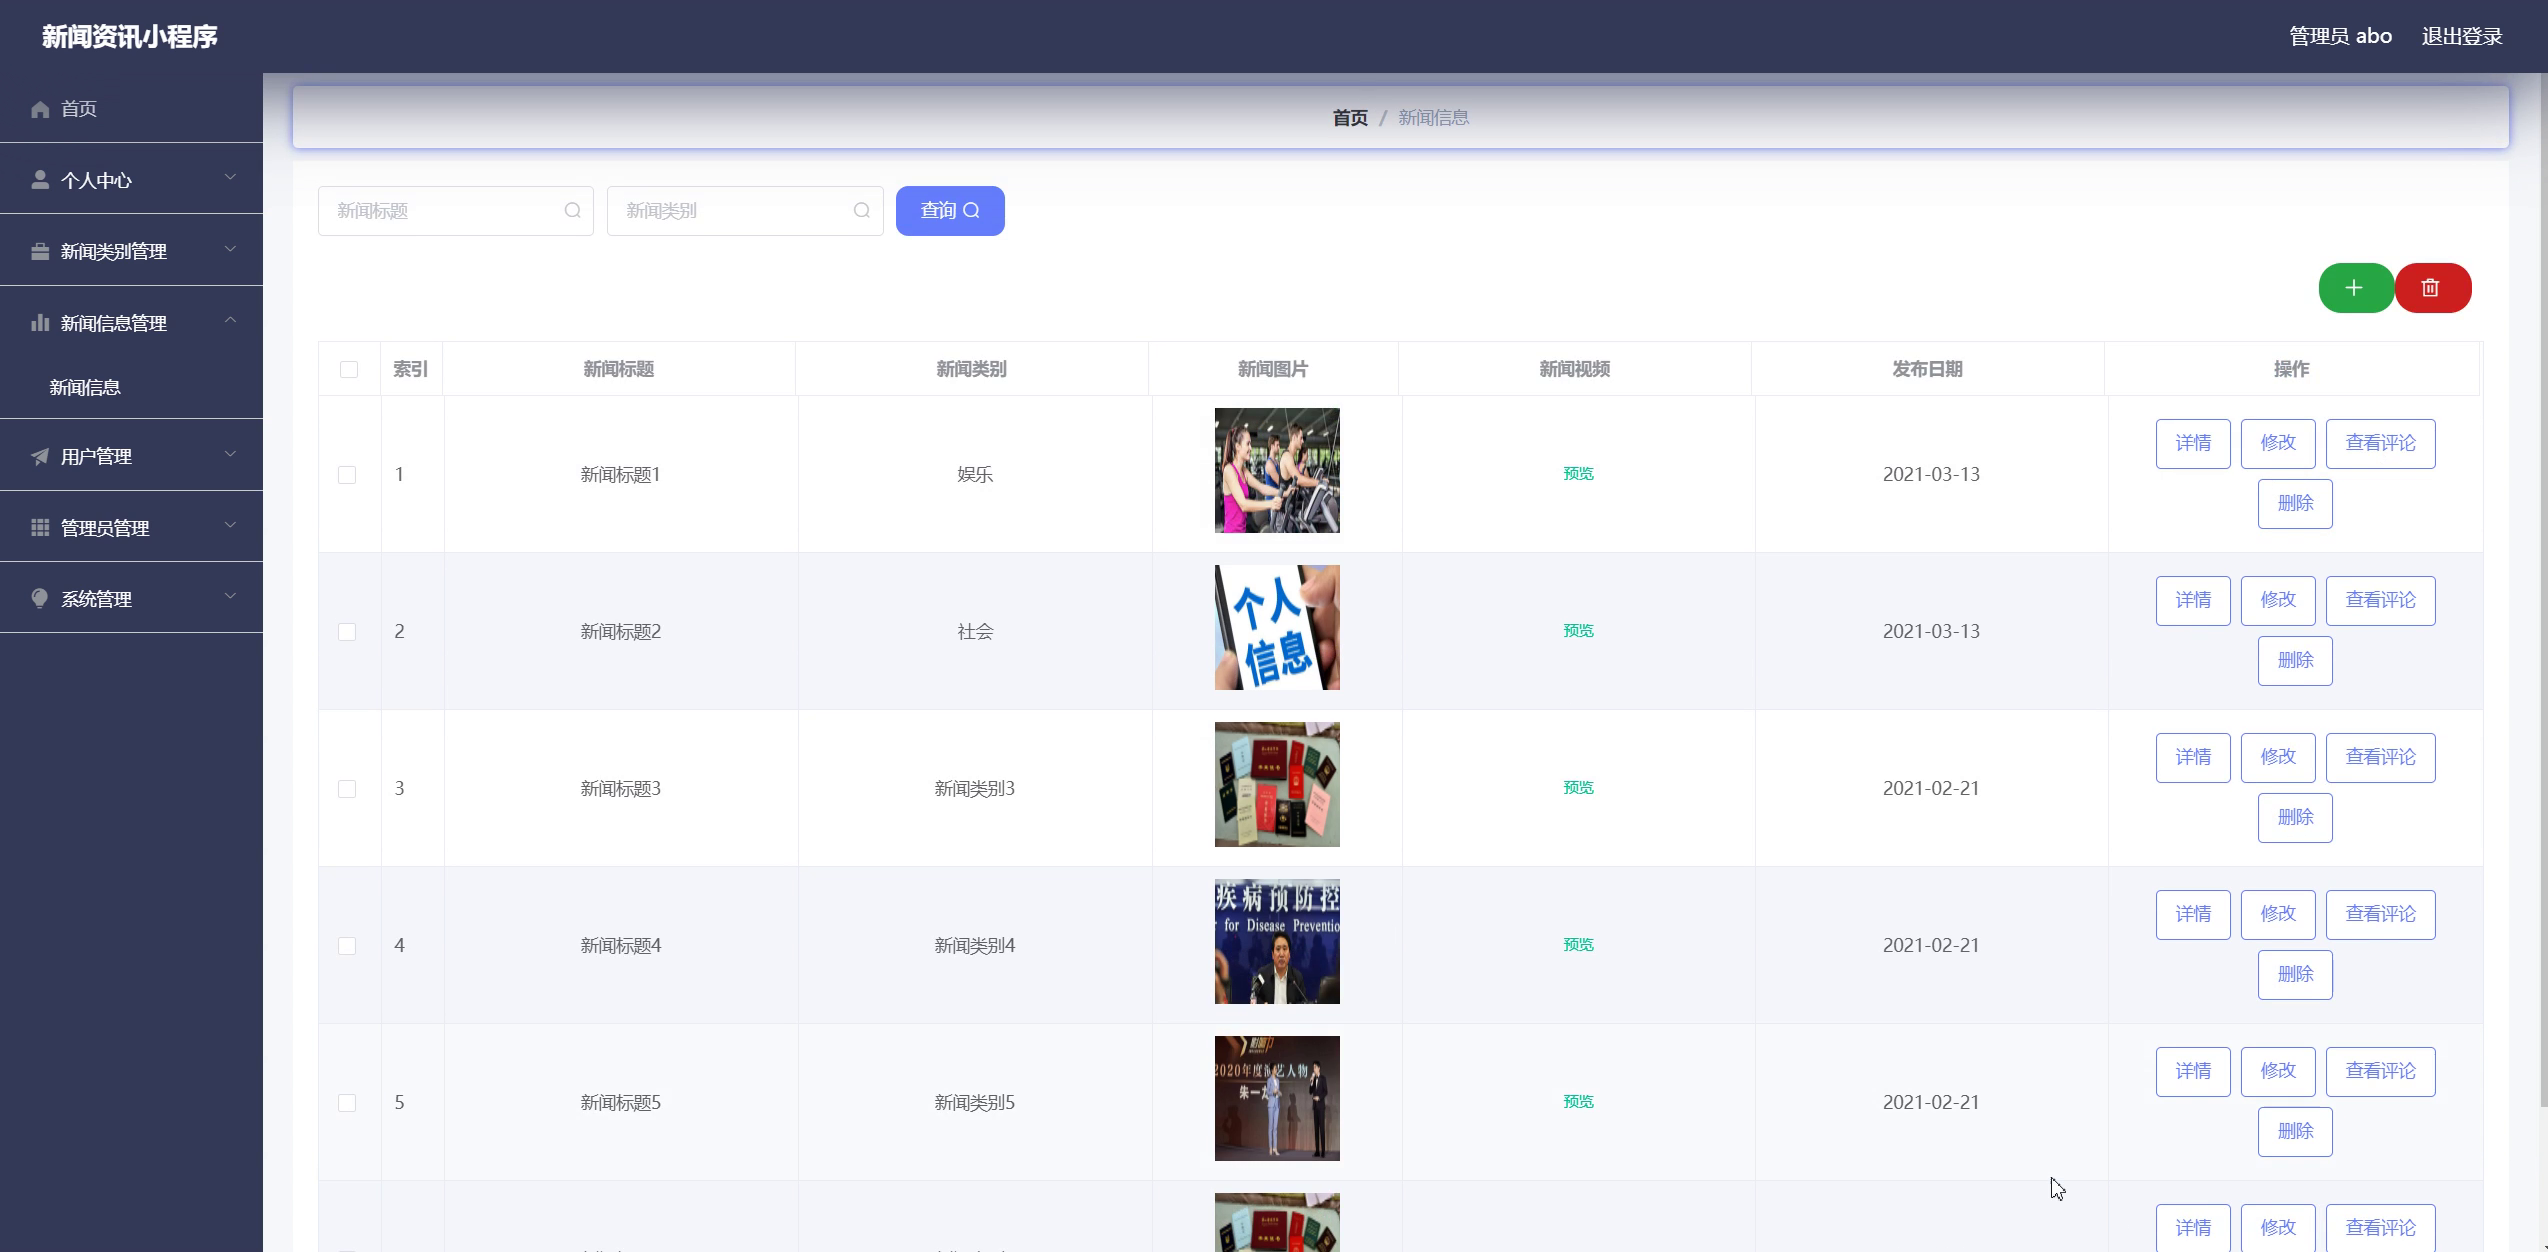Open 首页 in the sidebar menu
This screenshot has width=2548, height=1252.
[x=131, y=108]
